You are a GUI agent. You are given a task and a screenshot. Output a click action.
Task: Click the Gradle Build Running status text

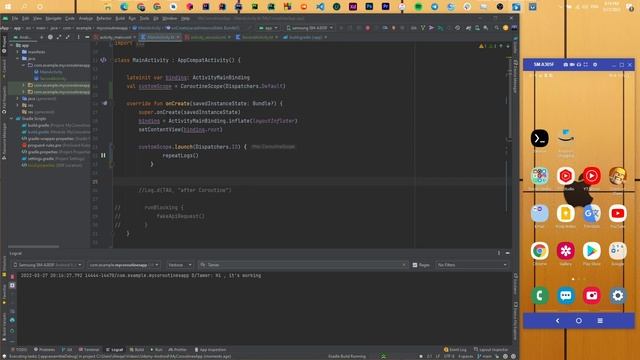pos(347,356)
